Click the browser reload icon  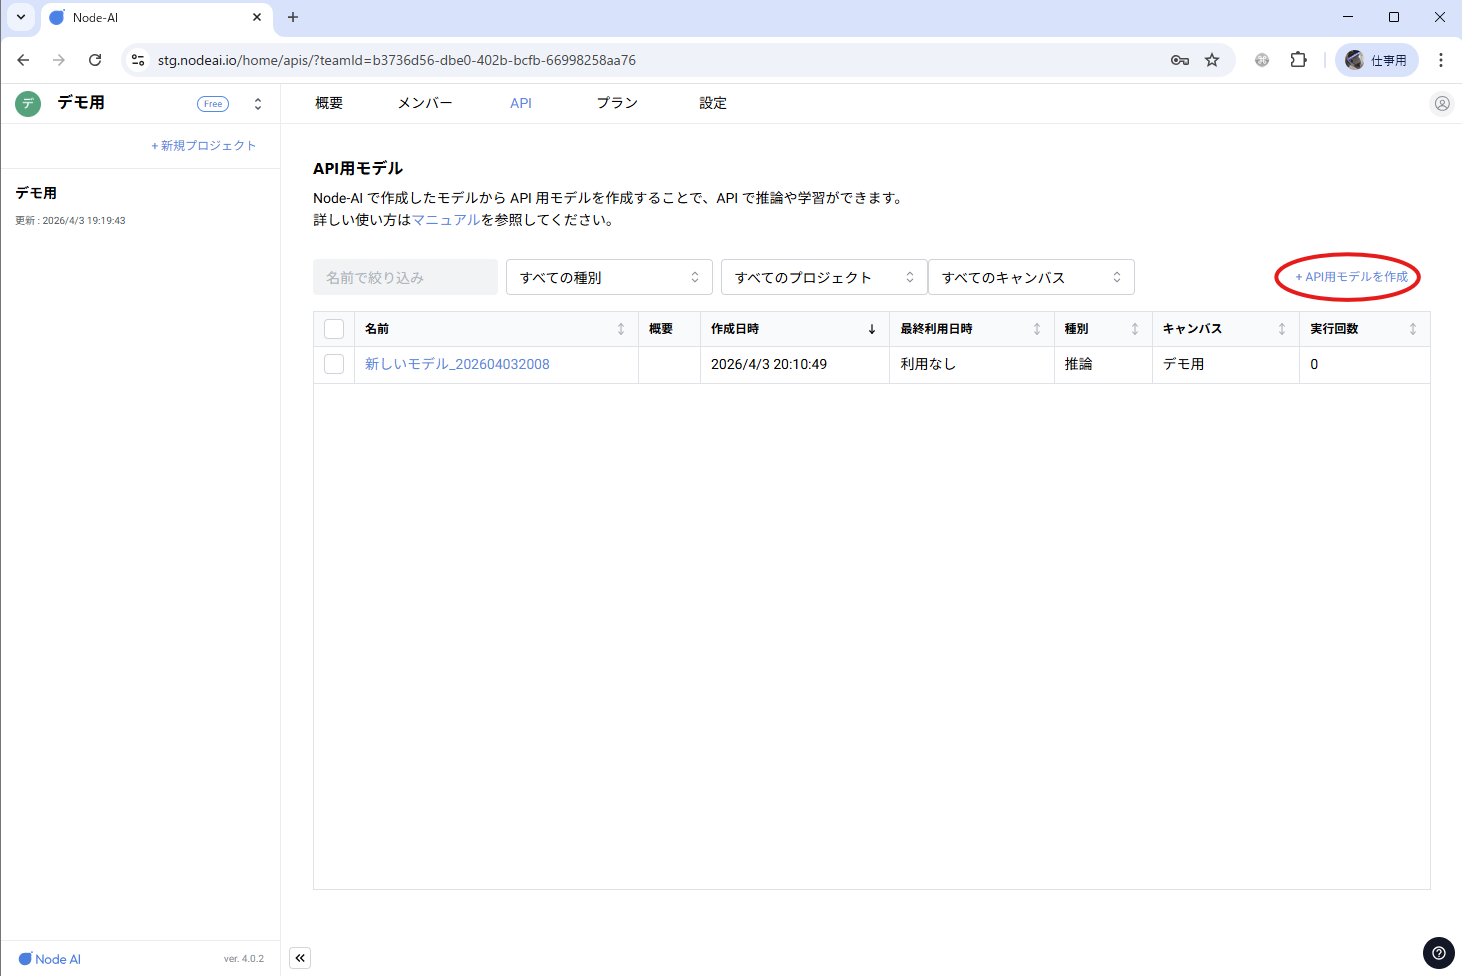95,60
